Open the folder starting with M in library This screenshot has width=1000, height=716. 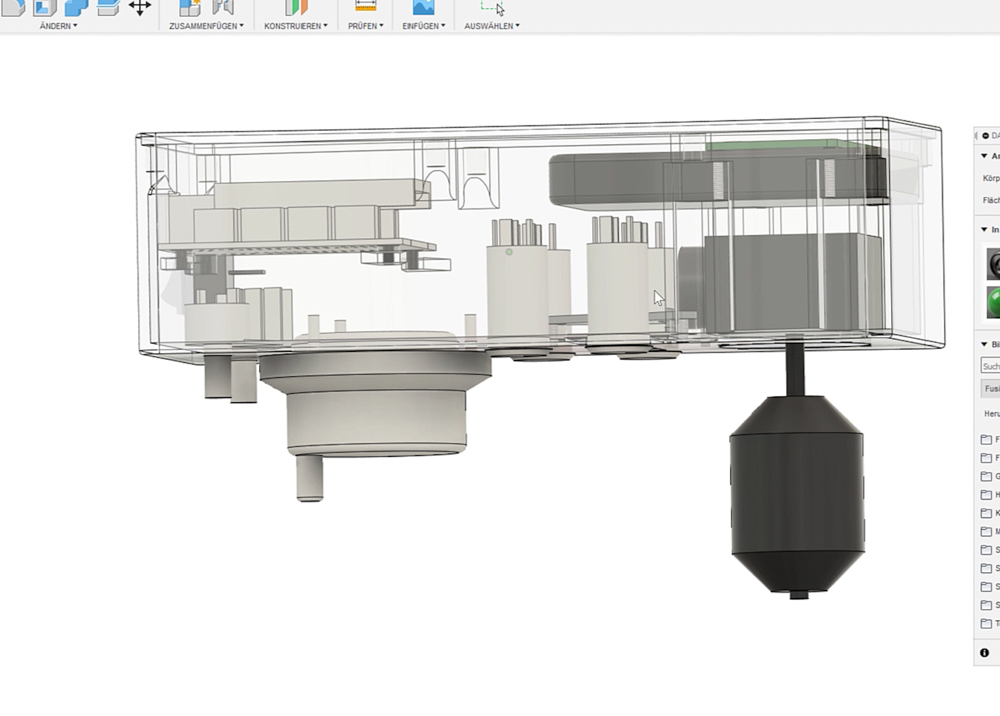tap(990, 532)
